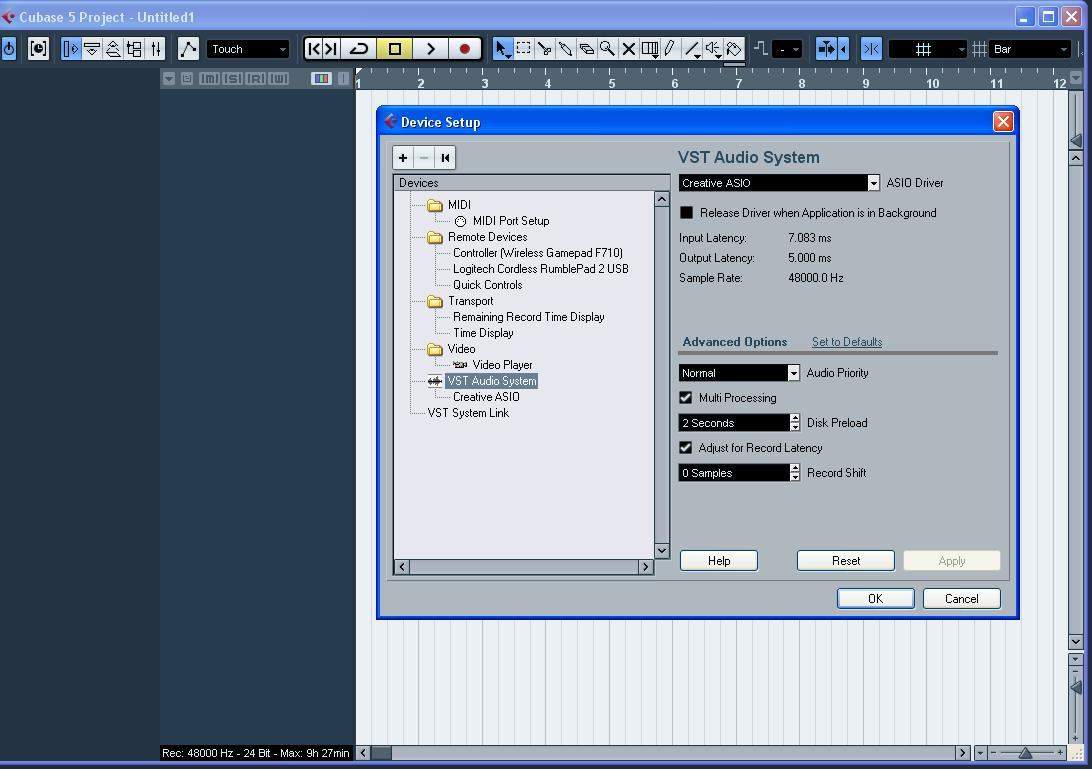
Task: Click the Set to Defaults link
Action: point(846,342)
